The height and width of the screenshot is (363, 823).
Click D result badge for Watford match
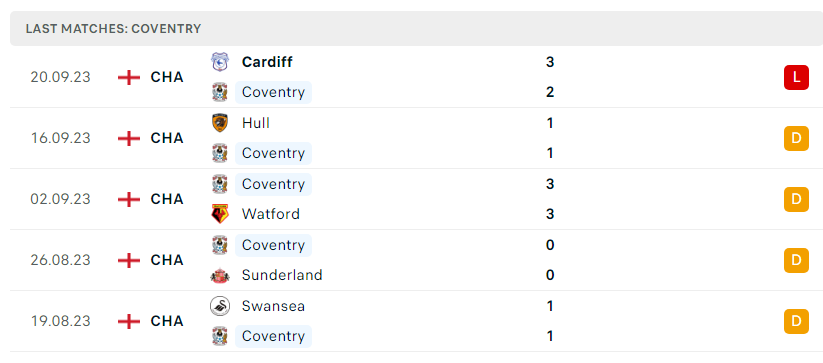coord(796,199)
